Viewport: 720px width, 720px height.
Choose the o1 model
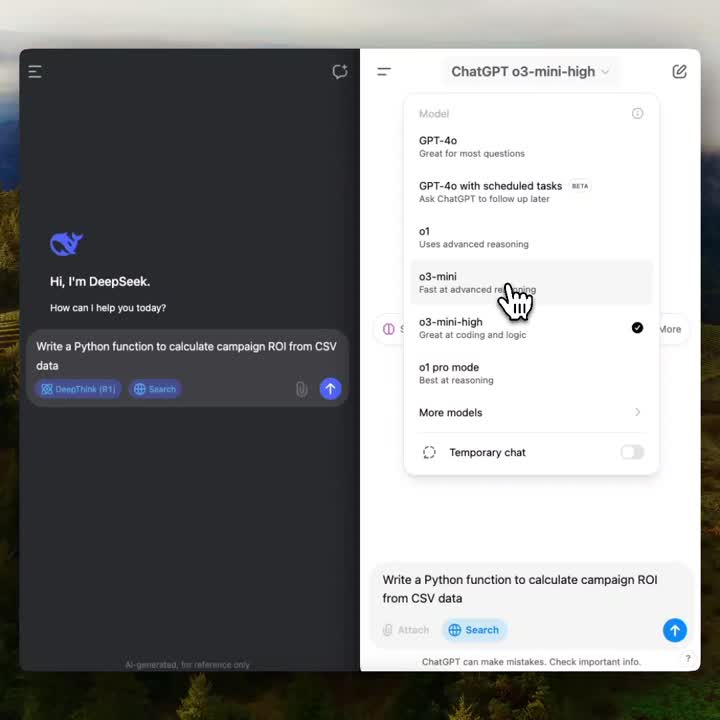click(x=531, y=237)
